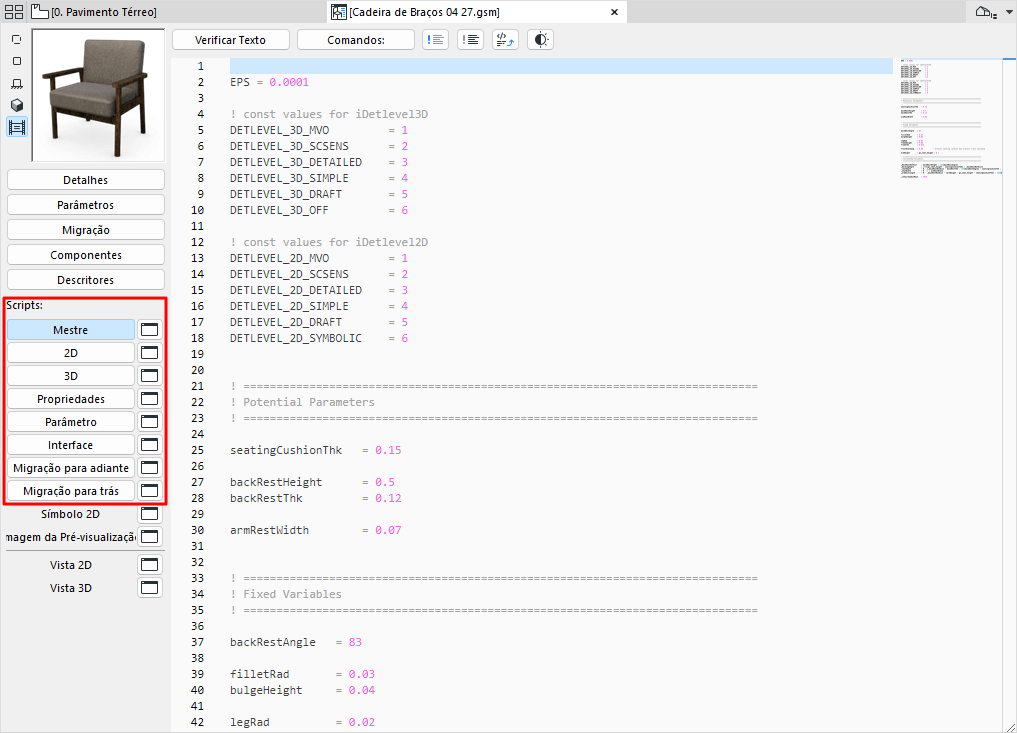Select the 3D cube preview icon
This screenshot has width=1017, height=733.
16,104
